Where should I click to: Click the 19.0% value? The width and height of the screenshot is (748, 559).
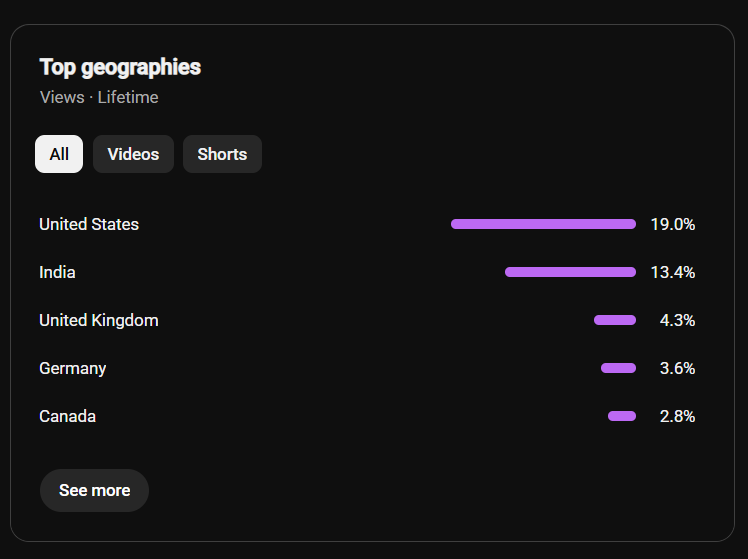(673, 224)
